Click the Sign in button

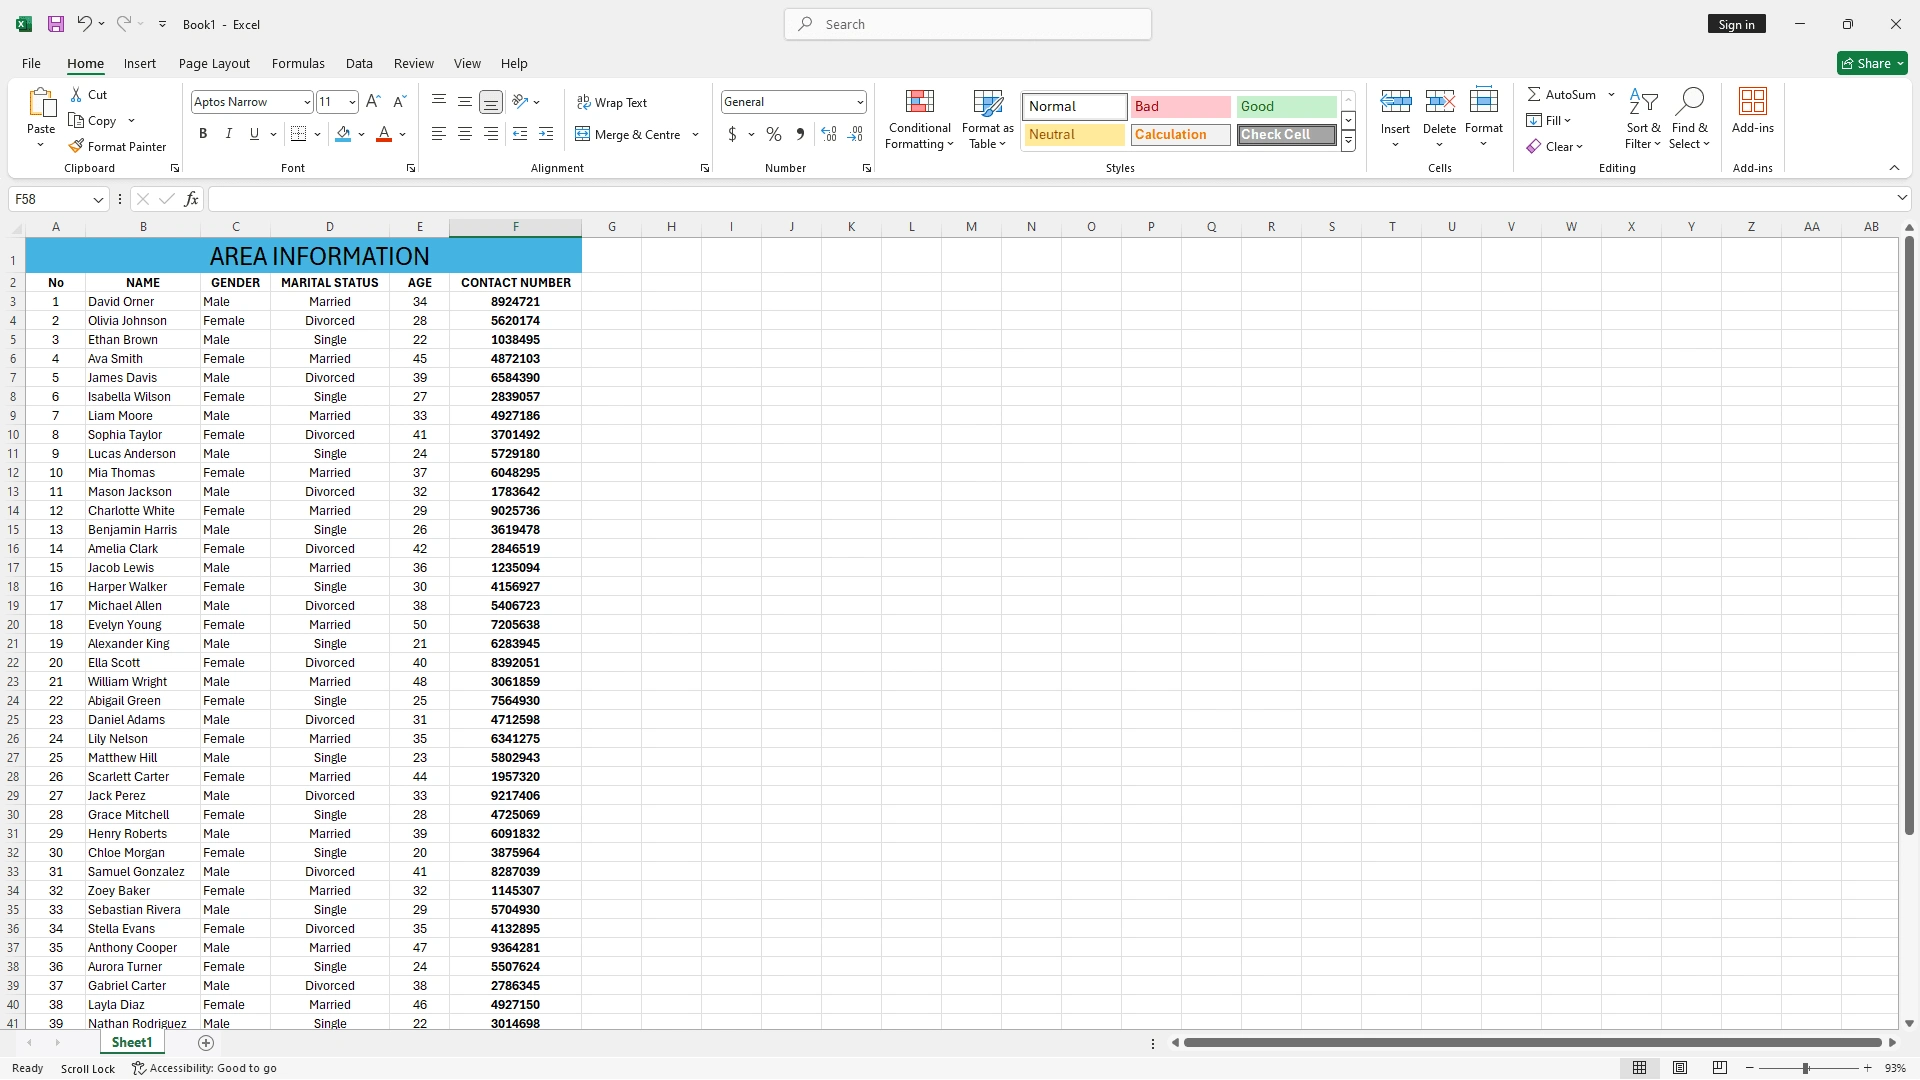pos(1736,24)
